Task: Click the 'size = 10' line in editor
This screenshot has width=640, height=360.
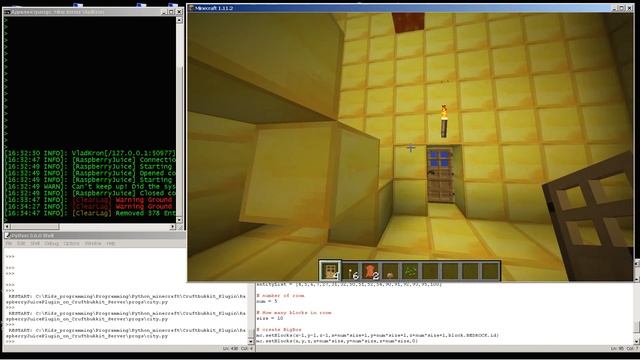Action: (269, 318)
